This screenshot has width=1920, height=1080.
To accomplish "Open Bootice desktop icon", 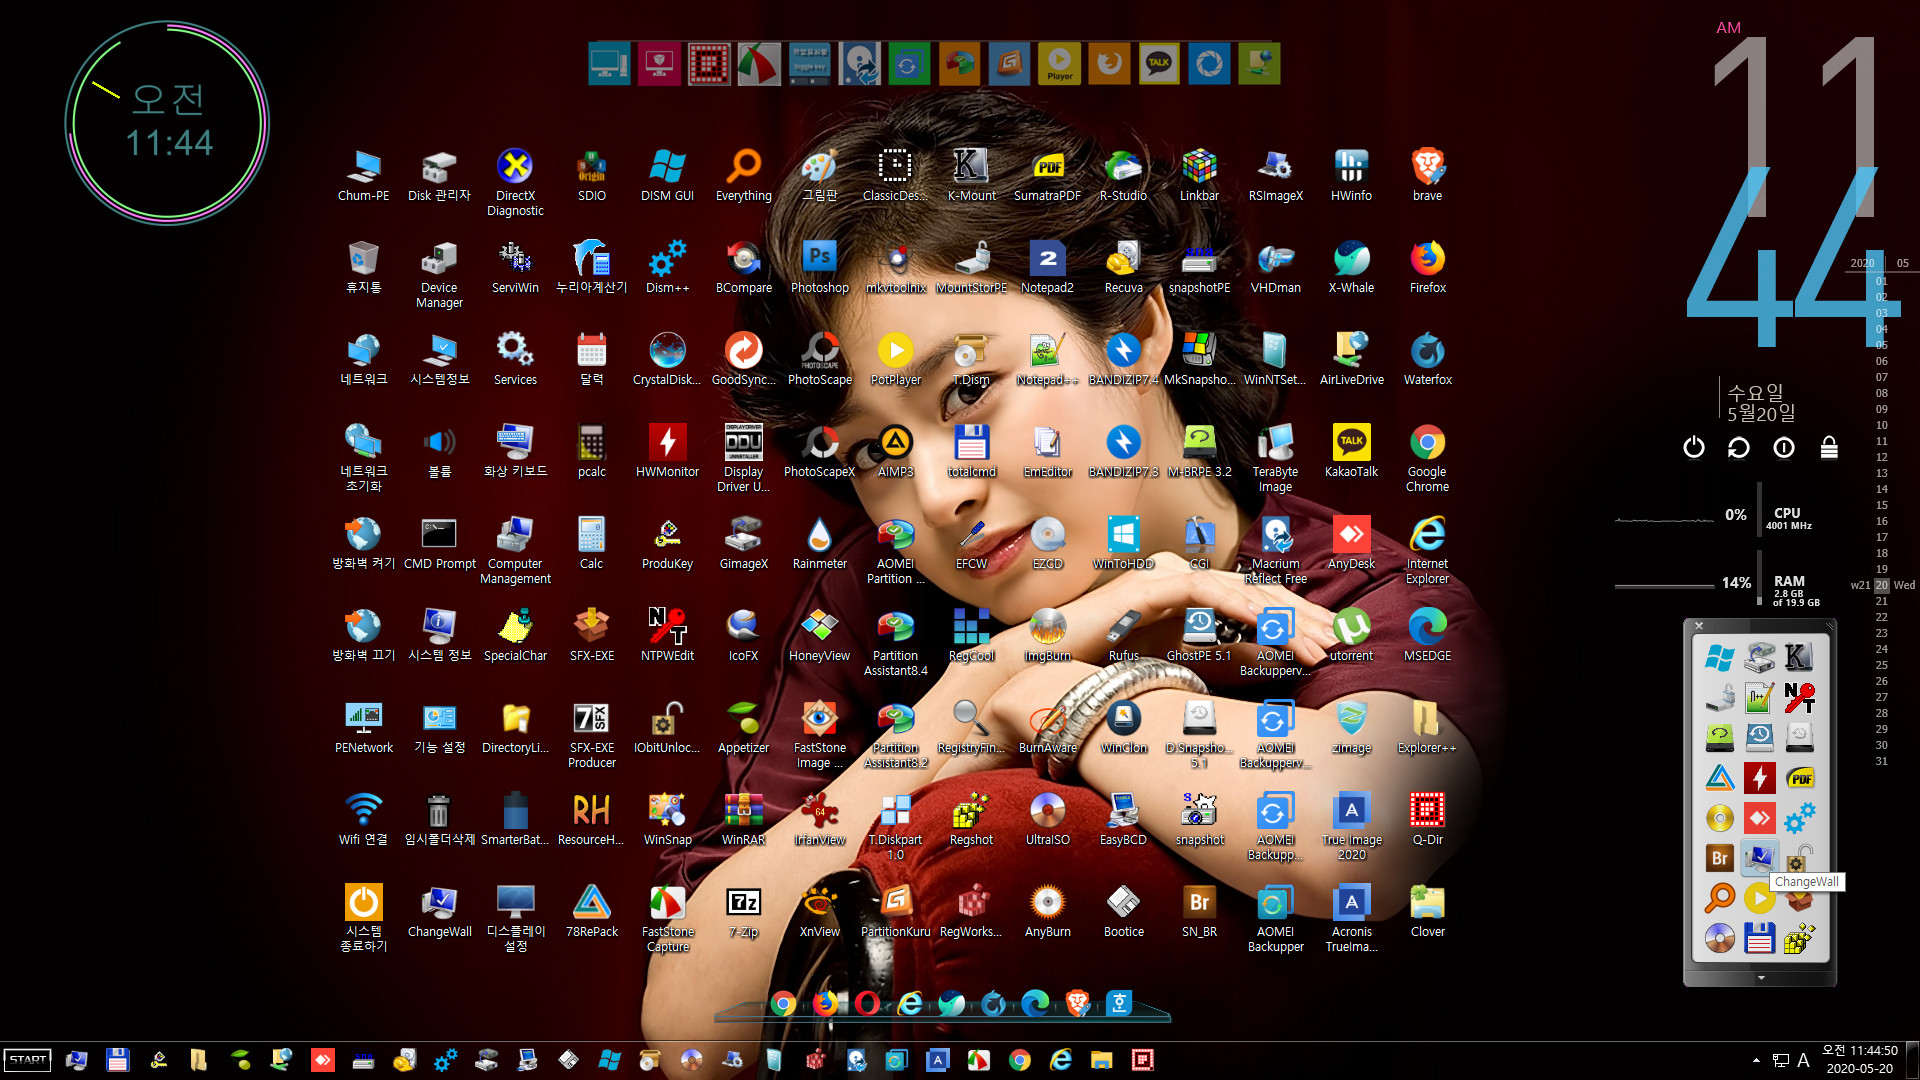I will 1123,911.
